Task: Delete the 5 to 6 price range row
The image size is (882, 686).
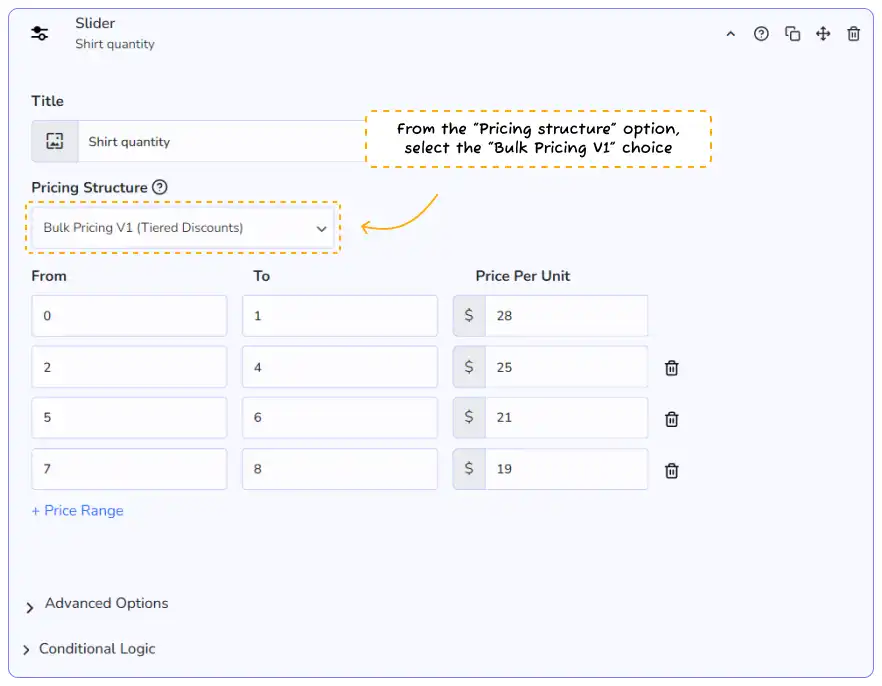Action: (672, 419)
